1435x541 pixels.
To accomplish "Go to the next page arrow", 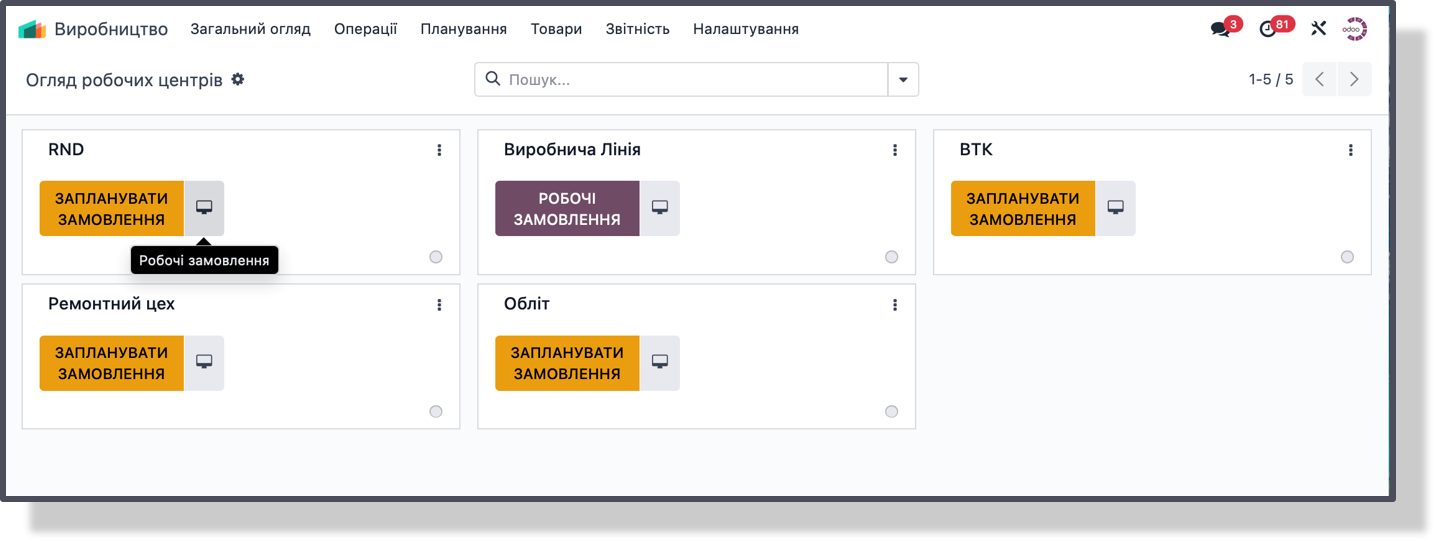I will pyautogui.click(x=1354, y=79).
